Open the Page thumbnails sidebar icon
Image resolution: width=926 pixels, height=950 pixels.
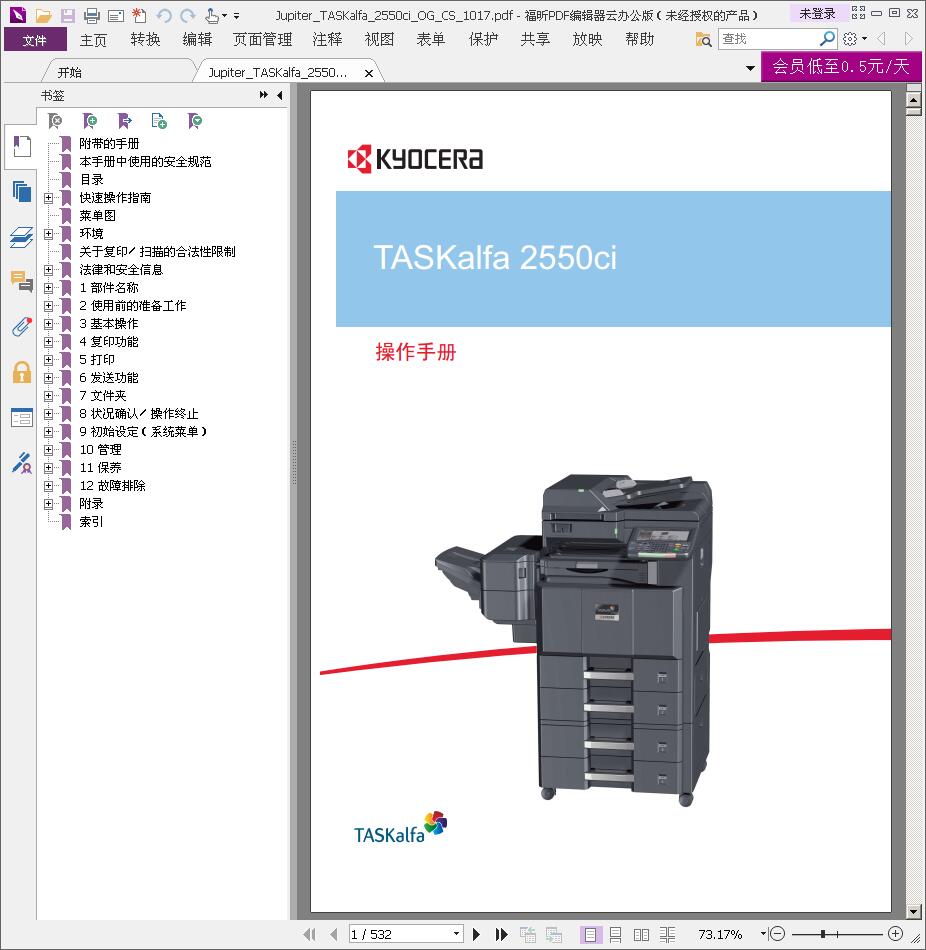coord(22,191)
